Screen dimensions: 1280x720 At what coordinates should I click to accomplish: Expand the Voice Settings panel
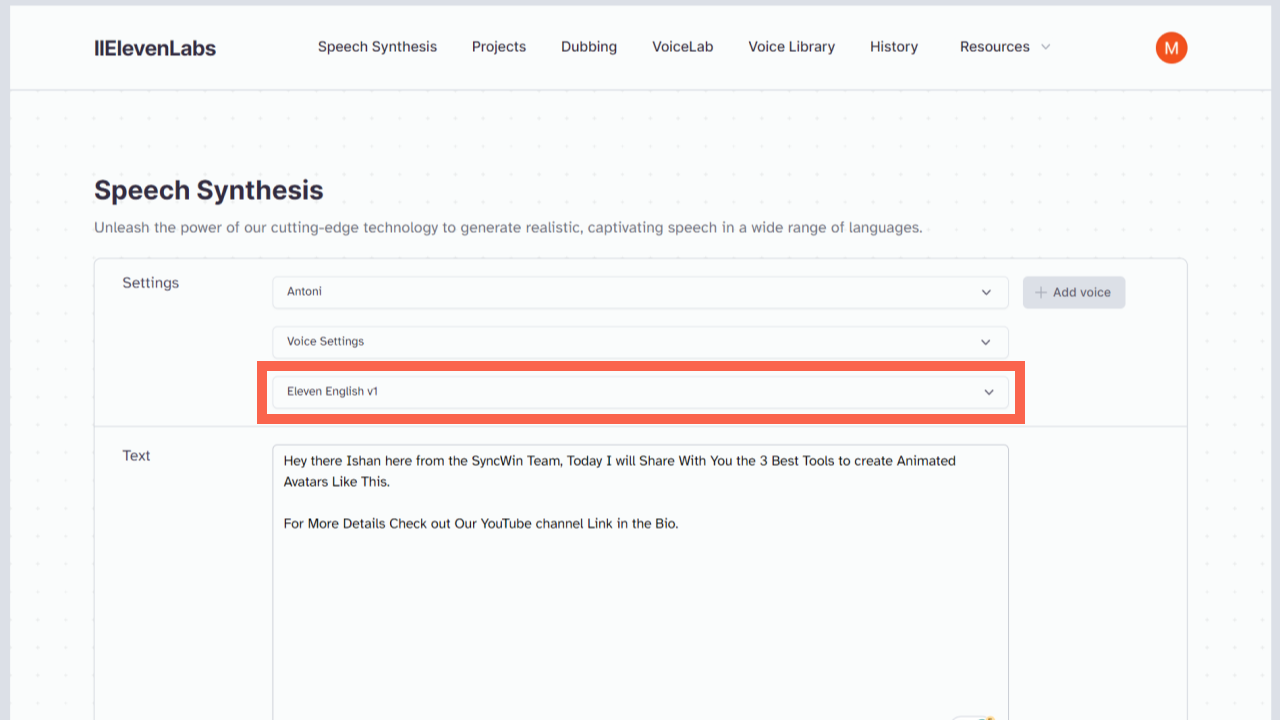(x=640, y=342)
